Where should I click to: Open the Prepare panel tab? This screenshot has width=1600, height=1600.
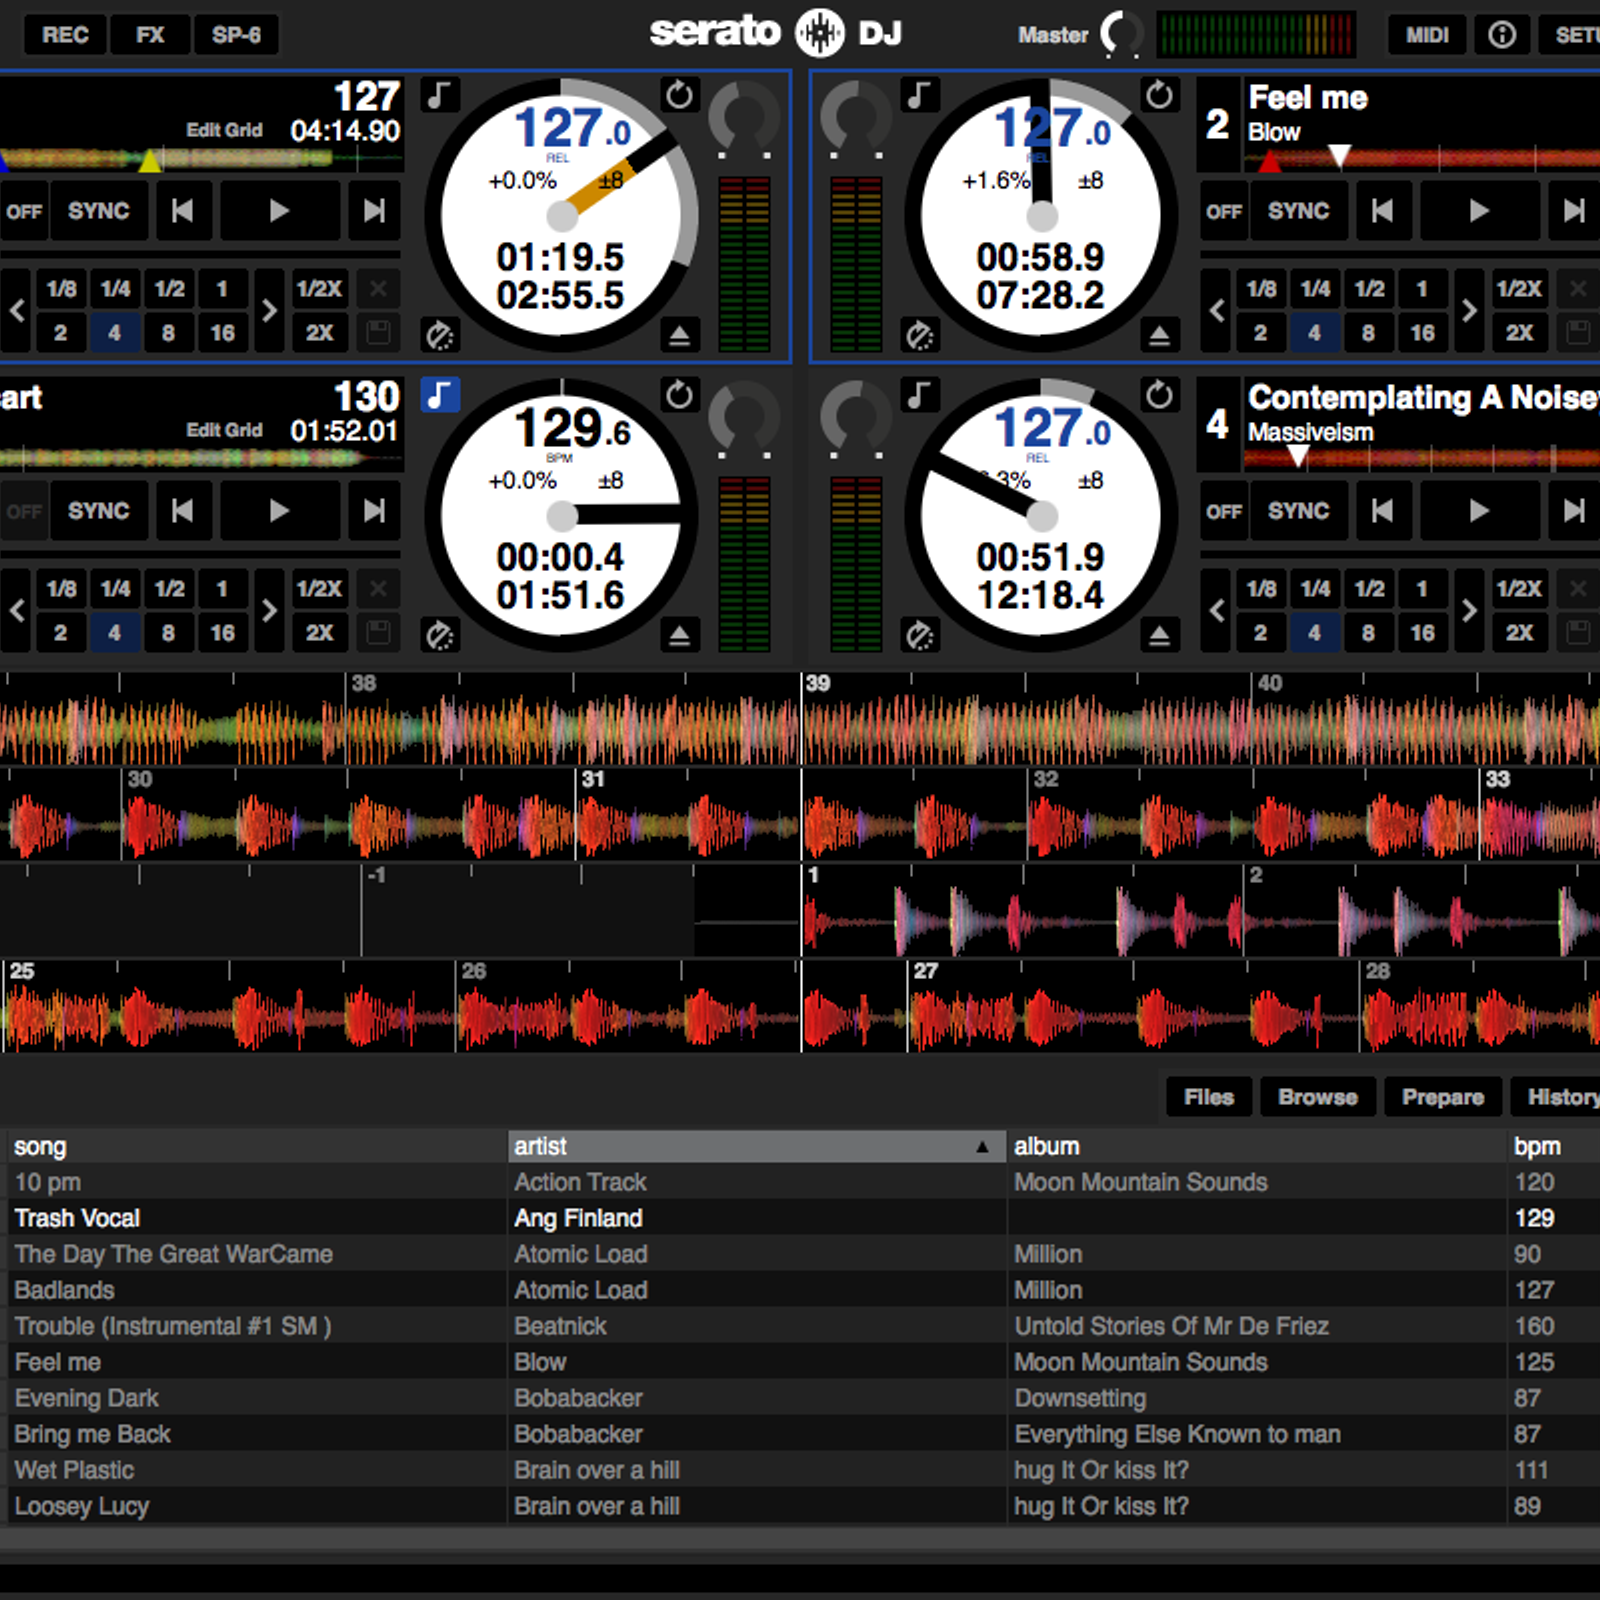[1443, 1097]
